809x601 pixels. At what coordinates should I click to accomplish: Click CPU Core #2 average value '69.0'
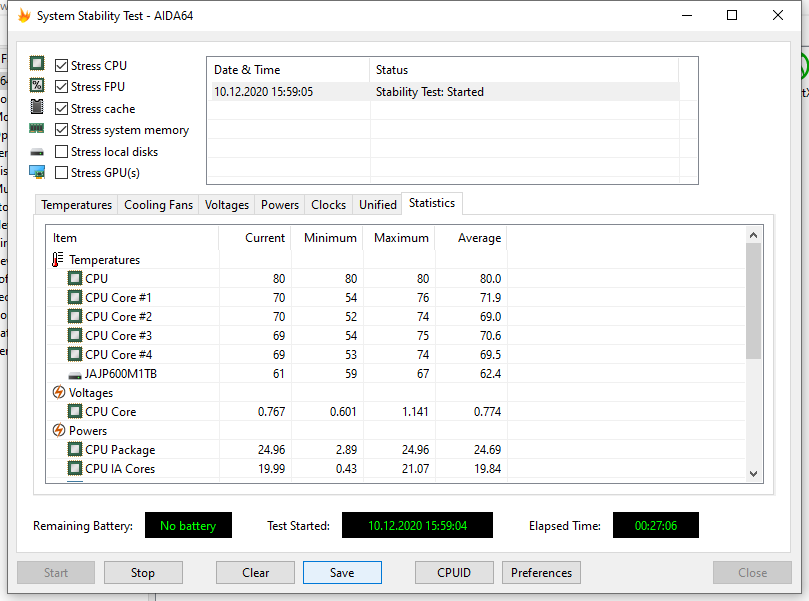[490, 317]
